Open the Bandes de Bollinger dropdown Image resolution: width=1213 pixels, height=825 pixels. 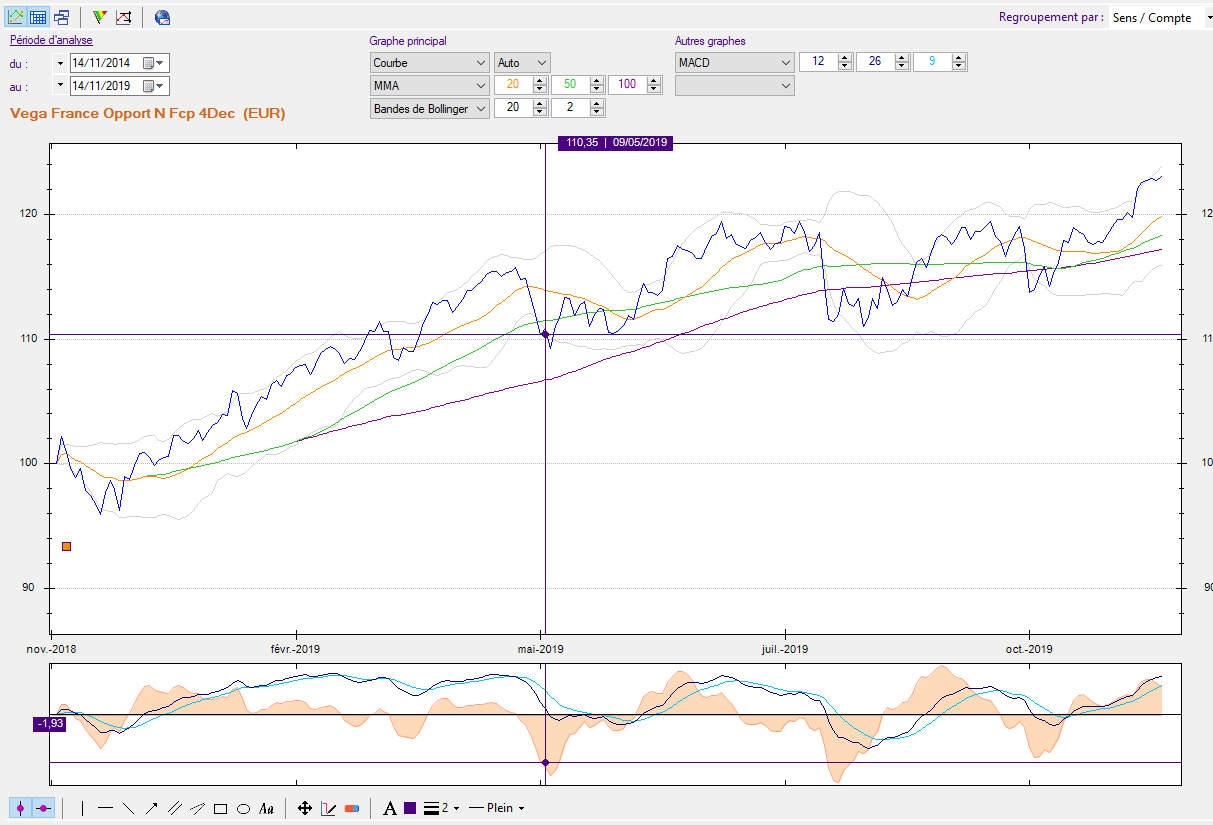pos(430,108)
